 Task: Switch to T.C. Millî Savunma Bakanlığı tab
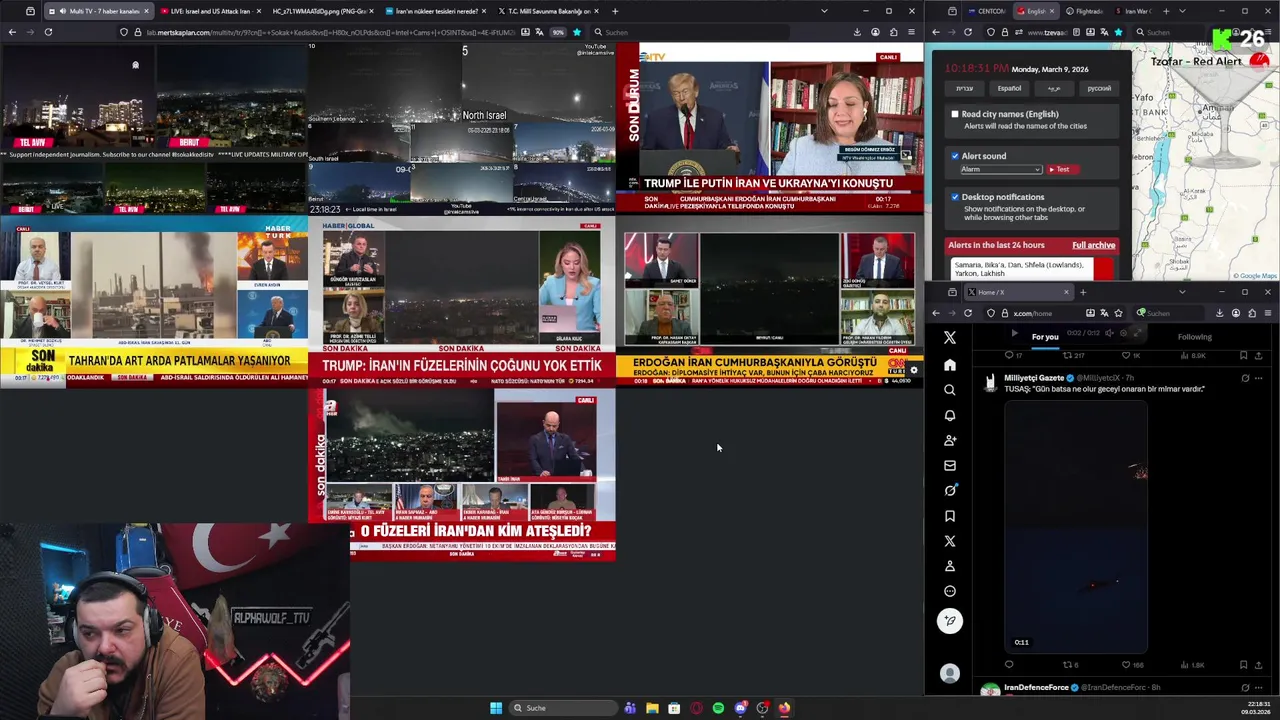click(550, 11)
